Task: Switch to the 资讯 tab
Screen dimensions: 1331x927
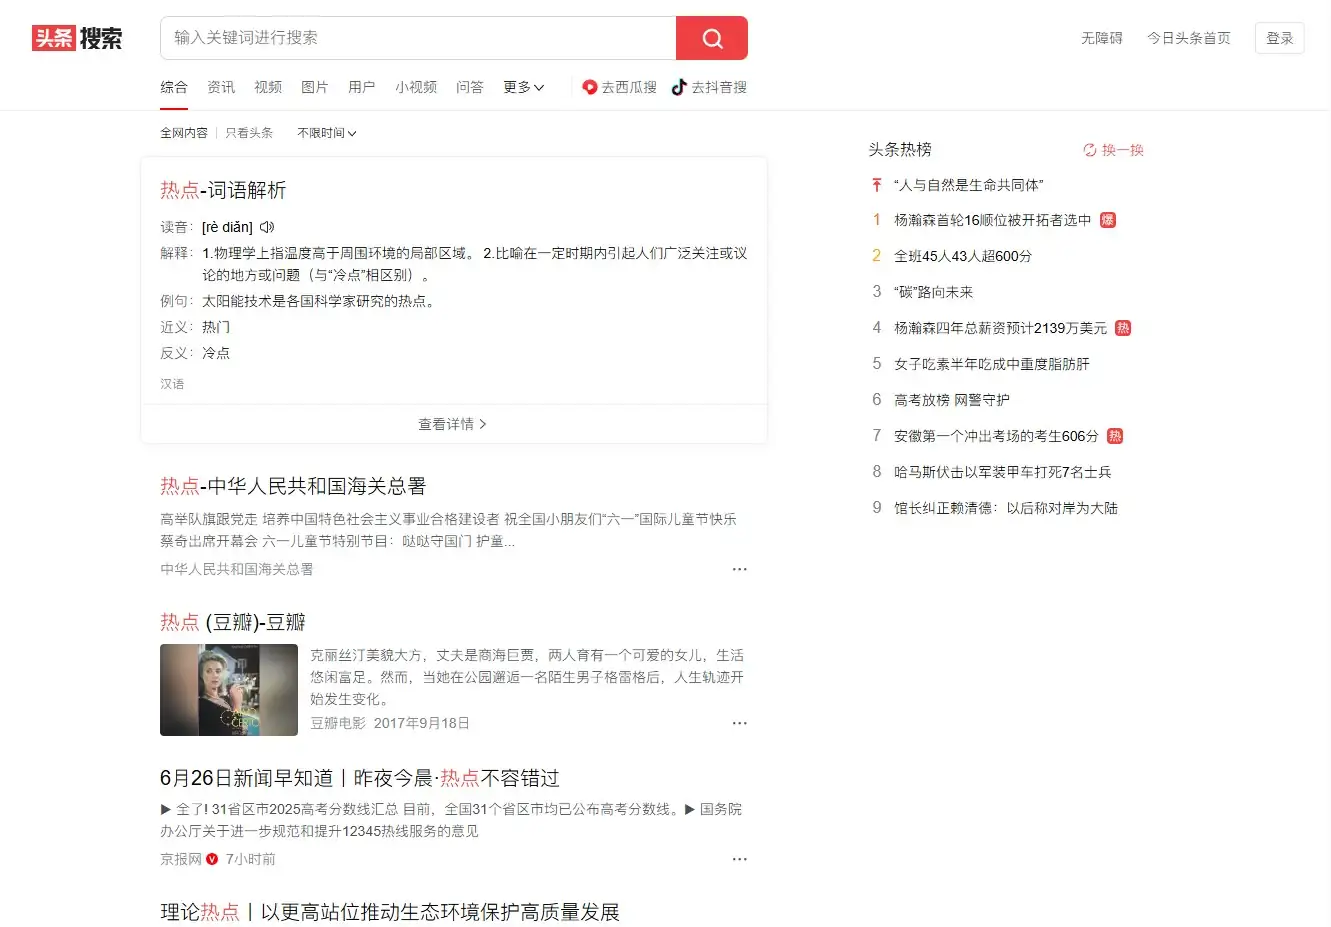Action: tap(221, 87)
